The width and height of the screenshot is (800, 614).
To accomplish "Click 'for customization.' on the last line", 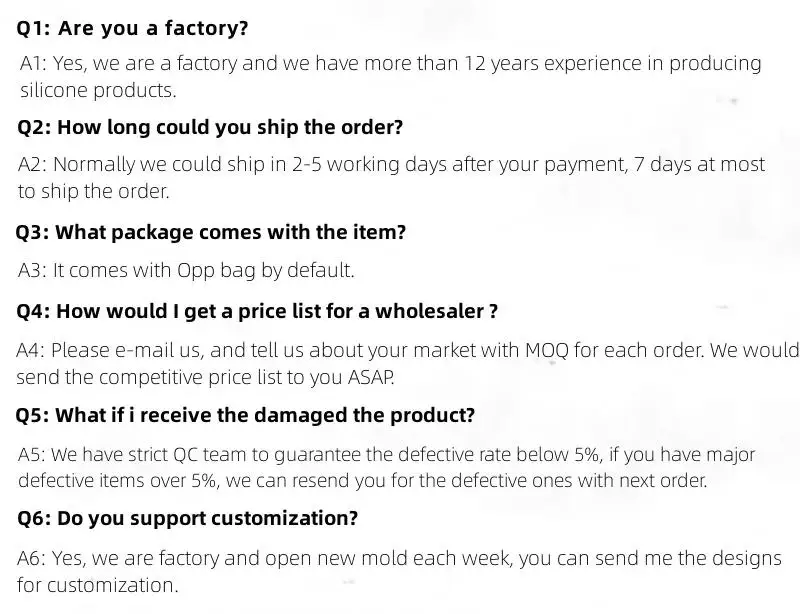I will [x=98, y=586].
